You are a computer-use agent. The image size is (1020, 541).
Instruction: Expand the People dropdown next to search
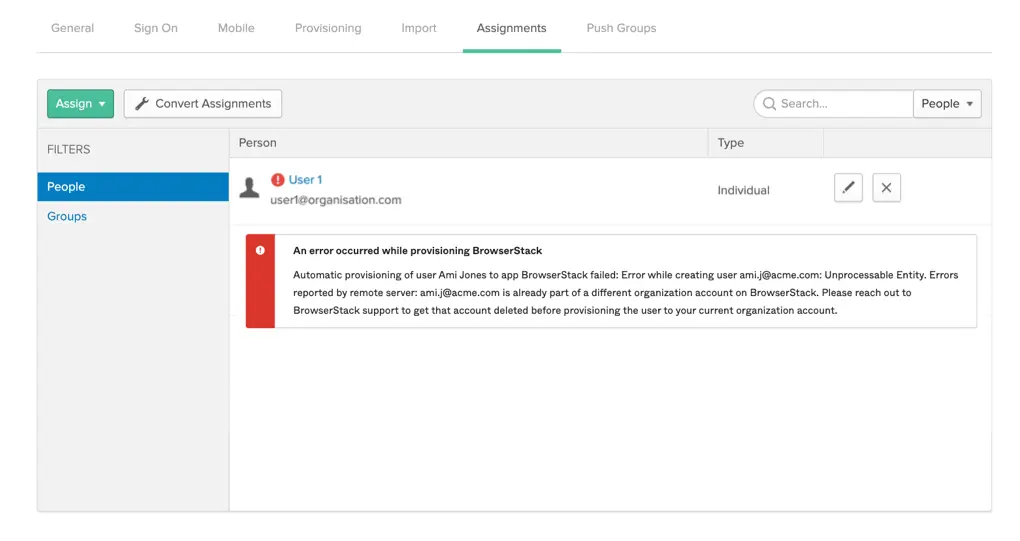point(946,104)
